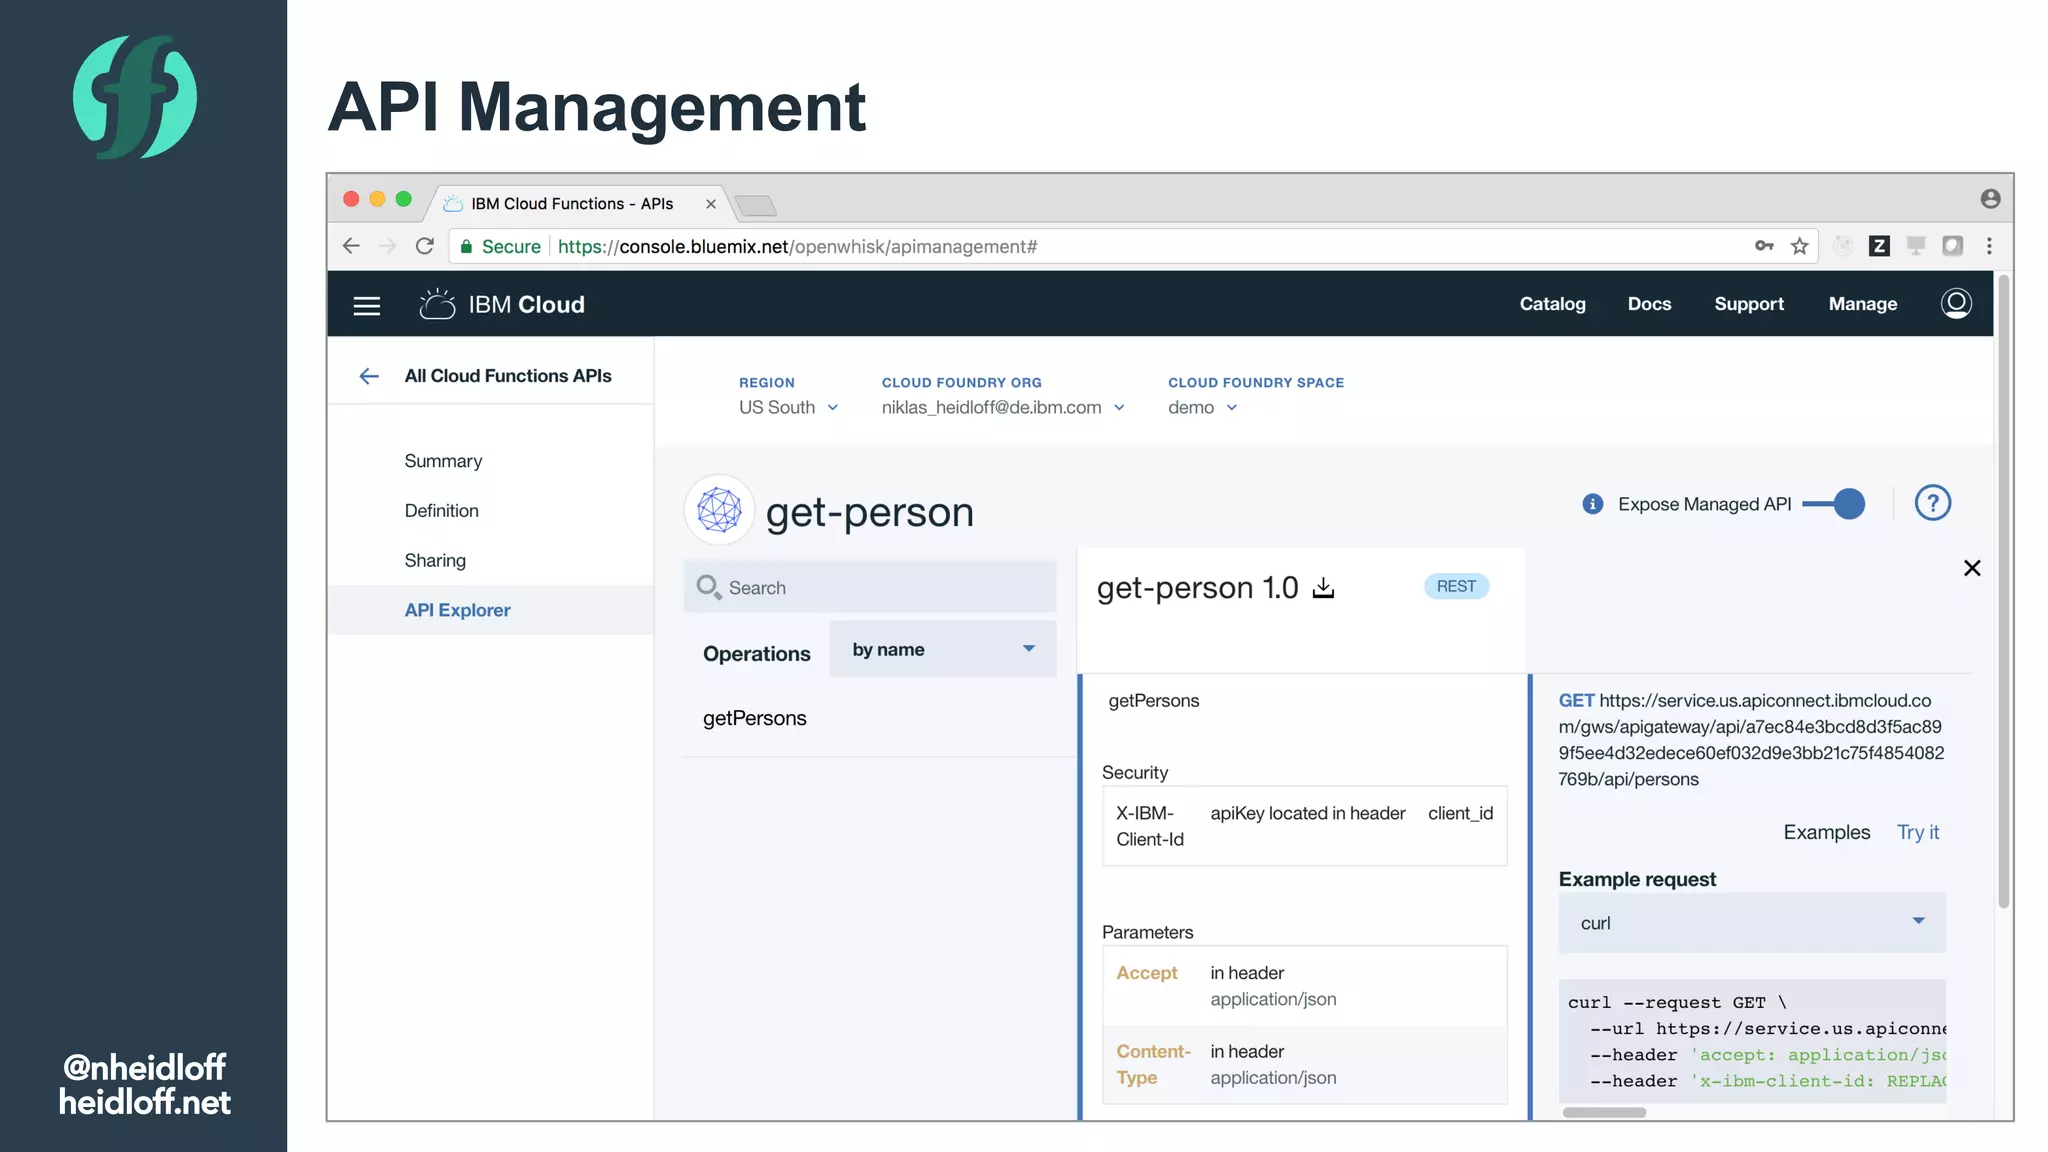Click the Accept parameter name
Screen dimensions: 2048x1152
[1147, 973]
